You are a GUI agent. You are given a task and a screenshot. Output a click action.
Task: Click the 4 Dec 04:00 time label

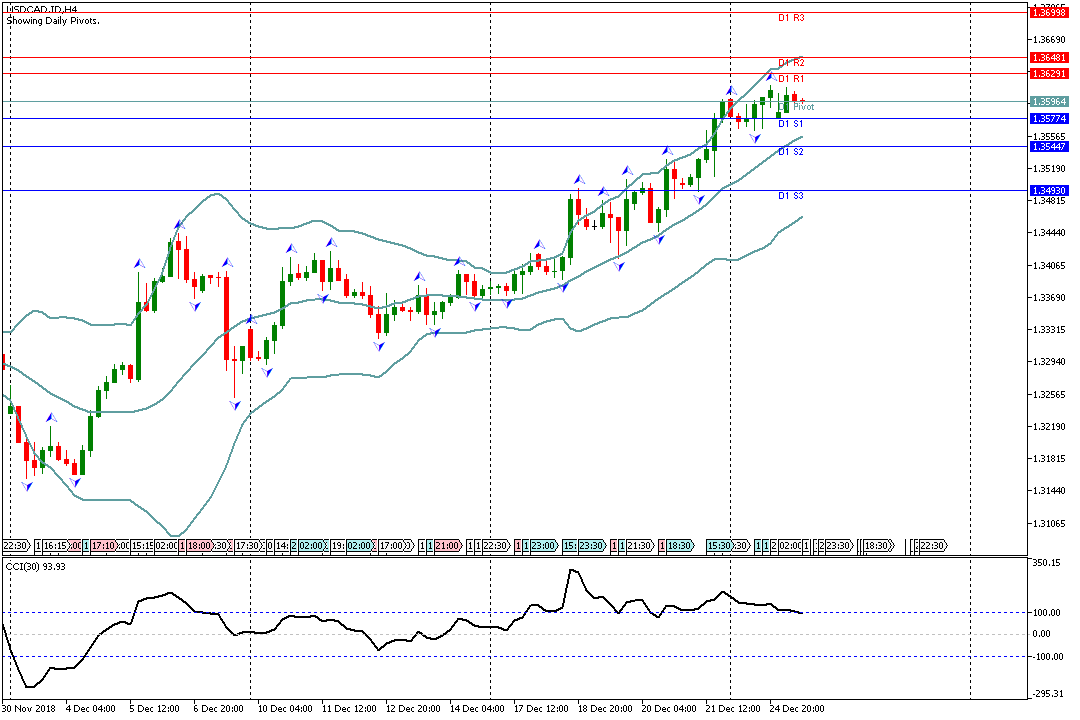[90, 708]
